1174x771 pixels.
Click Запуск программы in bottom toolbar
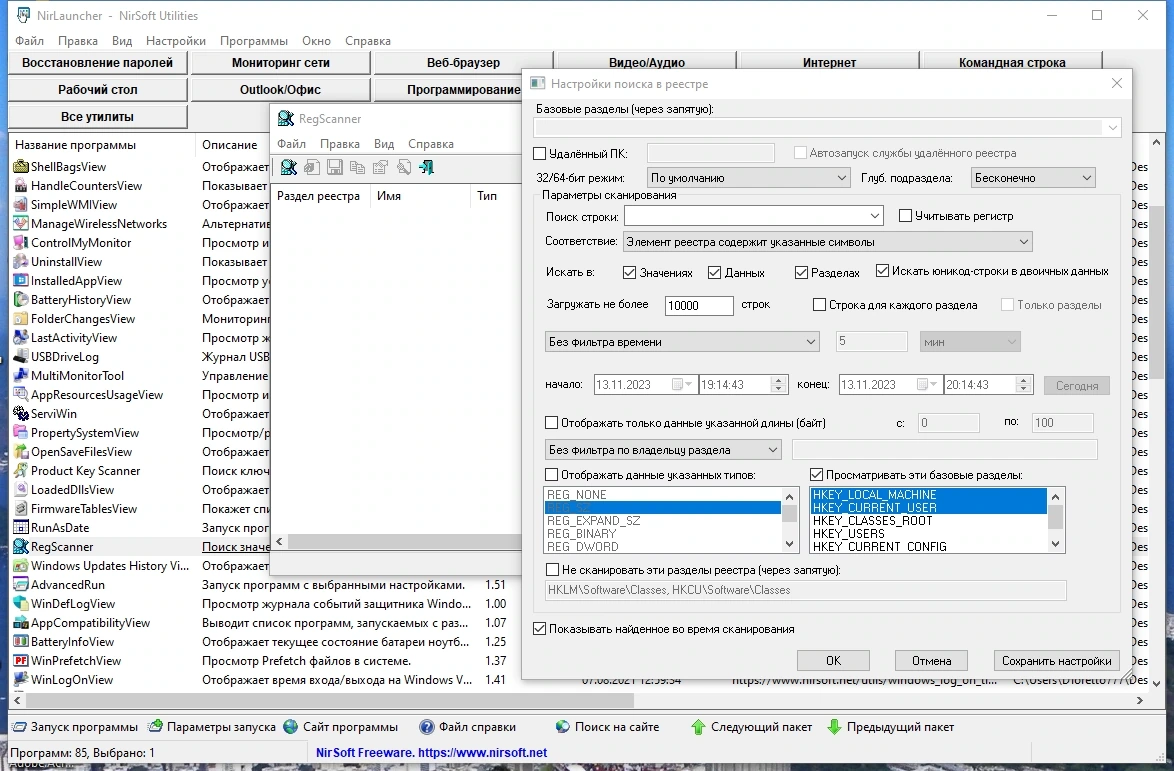tap(76, 727)
